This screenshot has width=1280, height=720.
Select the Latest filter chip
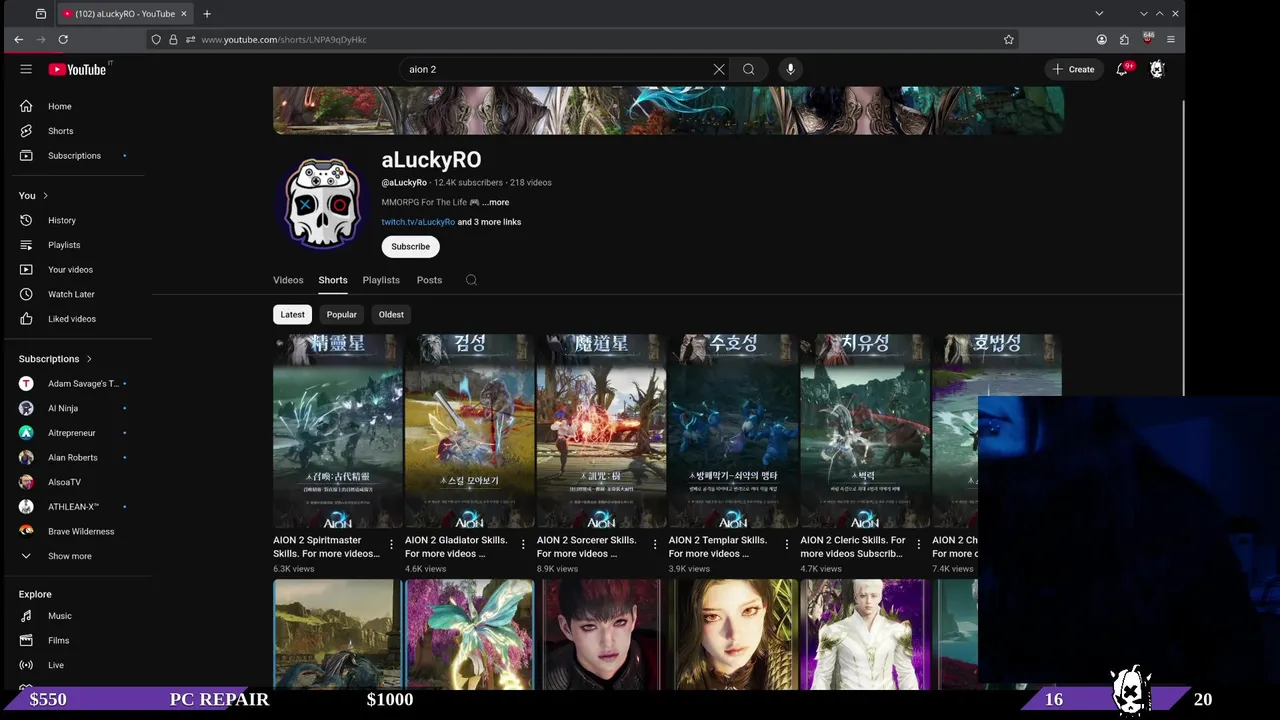[x=292, y=314]
